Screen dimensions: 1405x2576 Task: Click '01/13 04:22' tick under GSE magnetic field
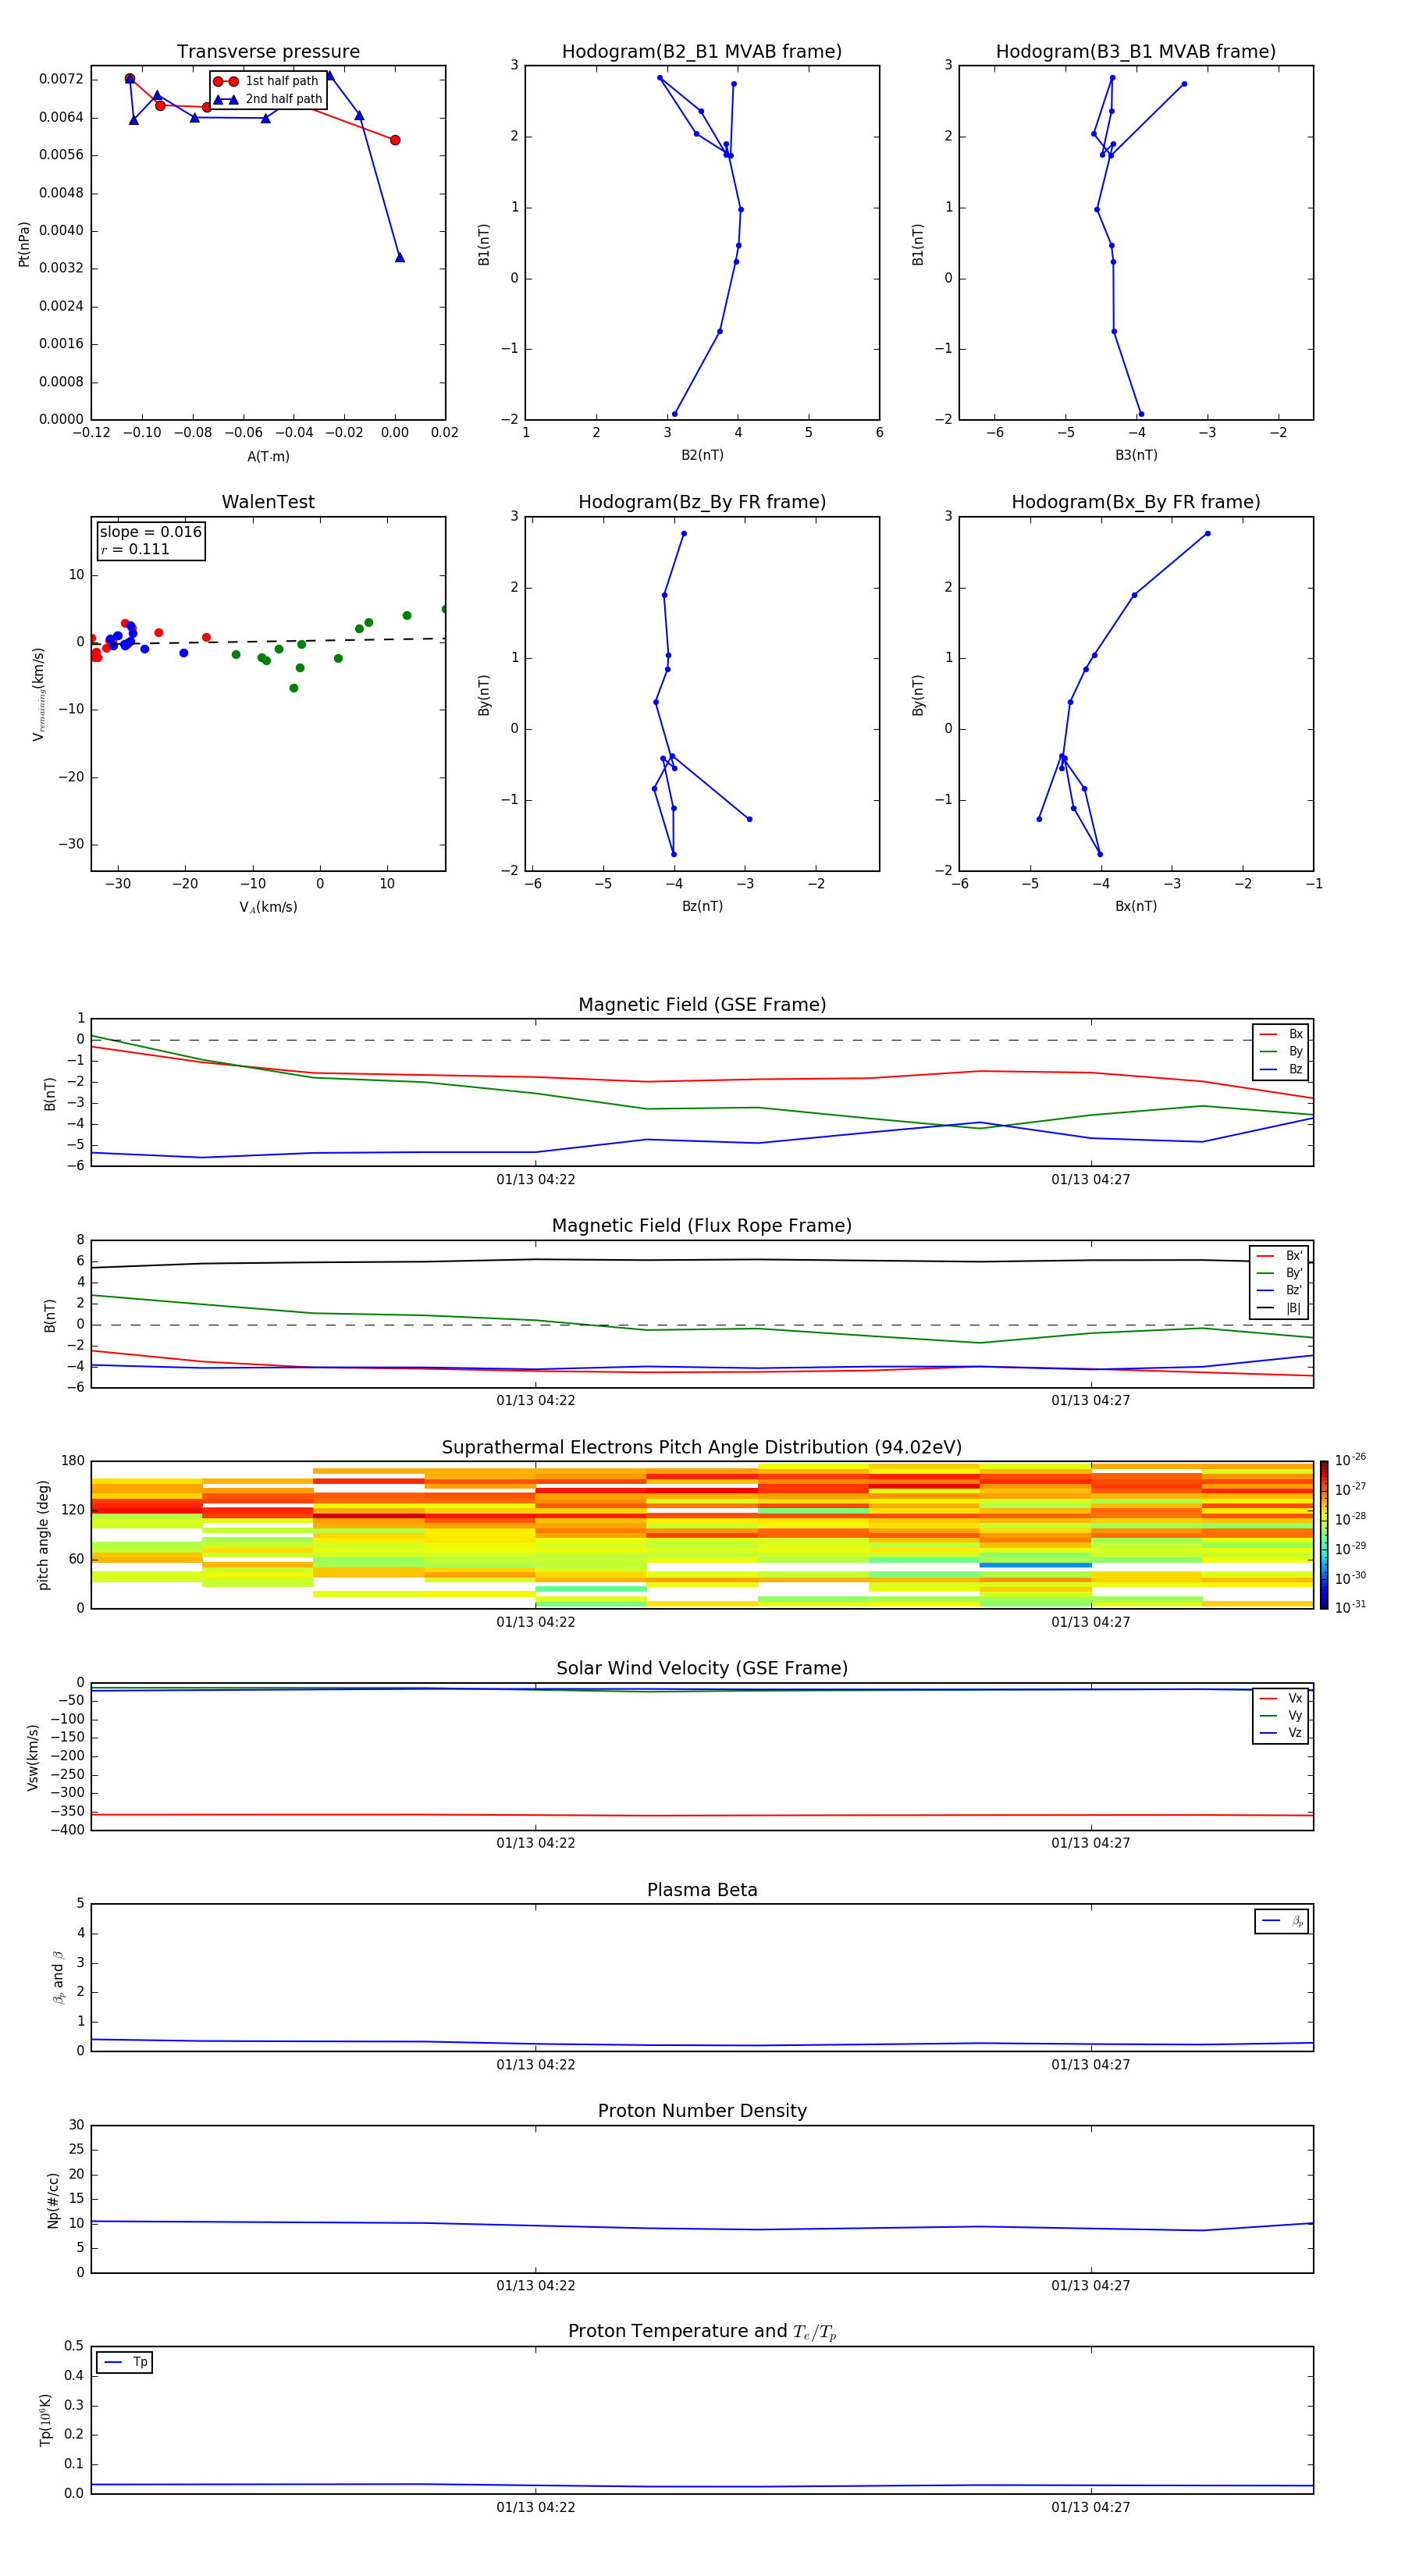pos(536,1179)
